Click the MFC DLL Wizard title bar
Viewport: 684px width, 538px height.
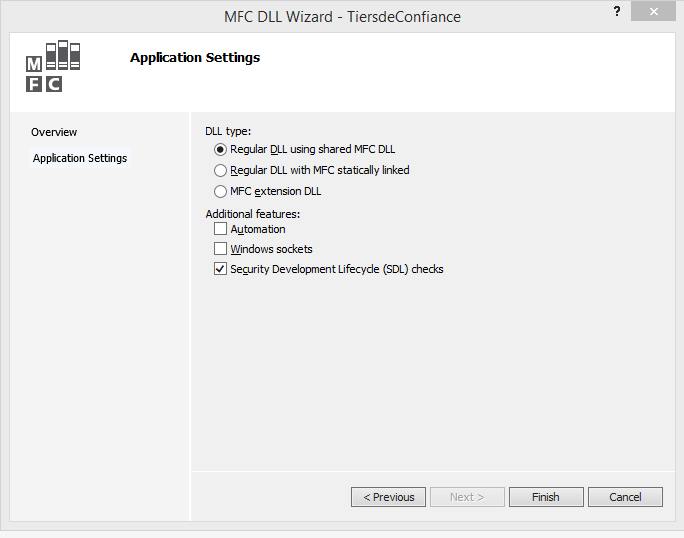click(342, 16)
